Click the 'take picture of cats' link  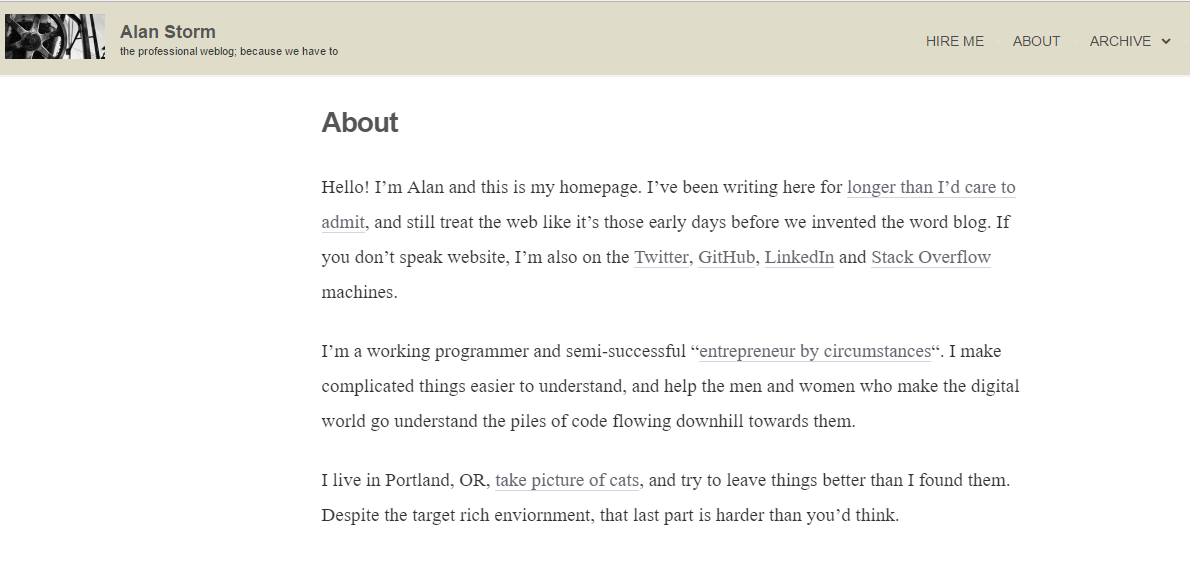click(x=567, y=480)
